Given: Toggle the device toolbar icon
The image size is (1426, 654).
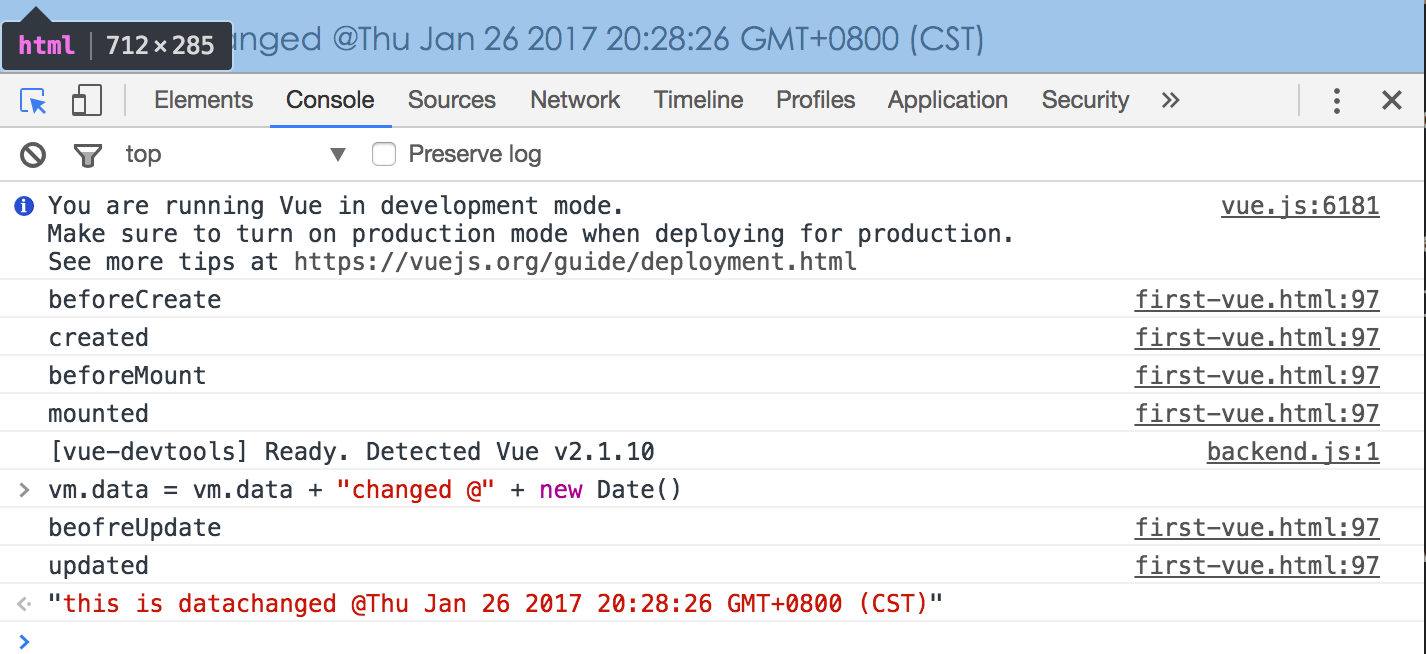Looking at the screenshot, I should 87,101.
